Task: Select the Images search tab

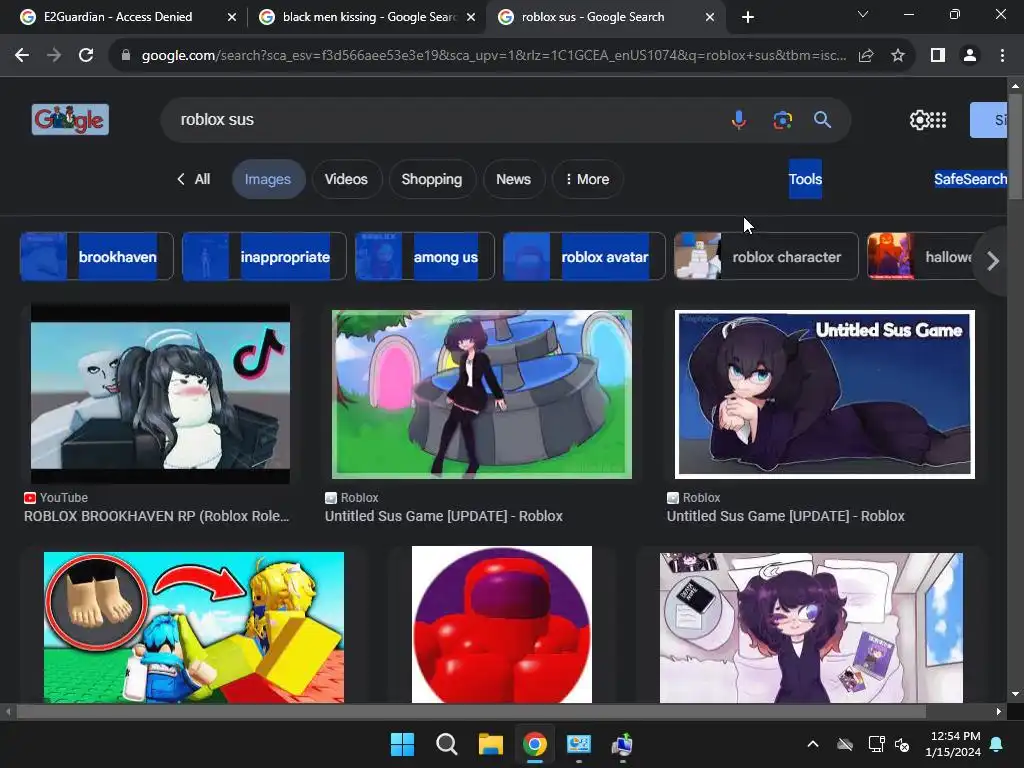Action: (x=268, y=179)
